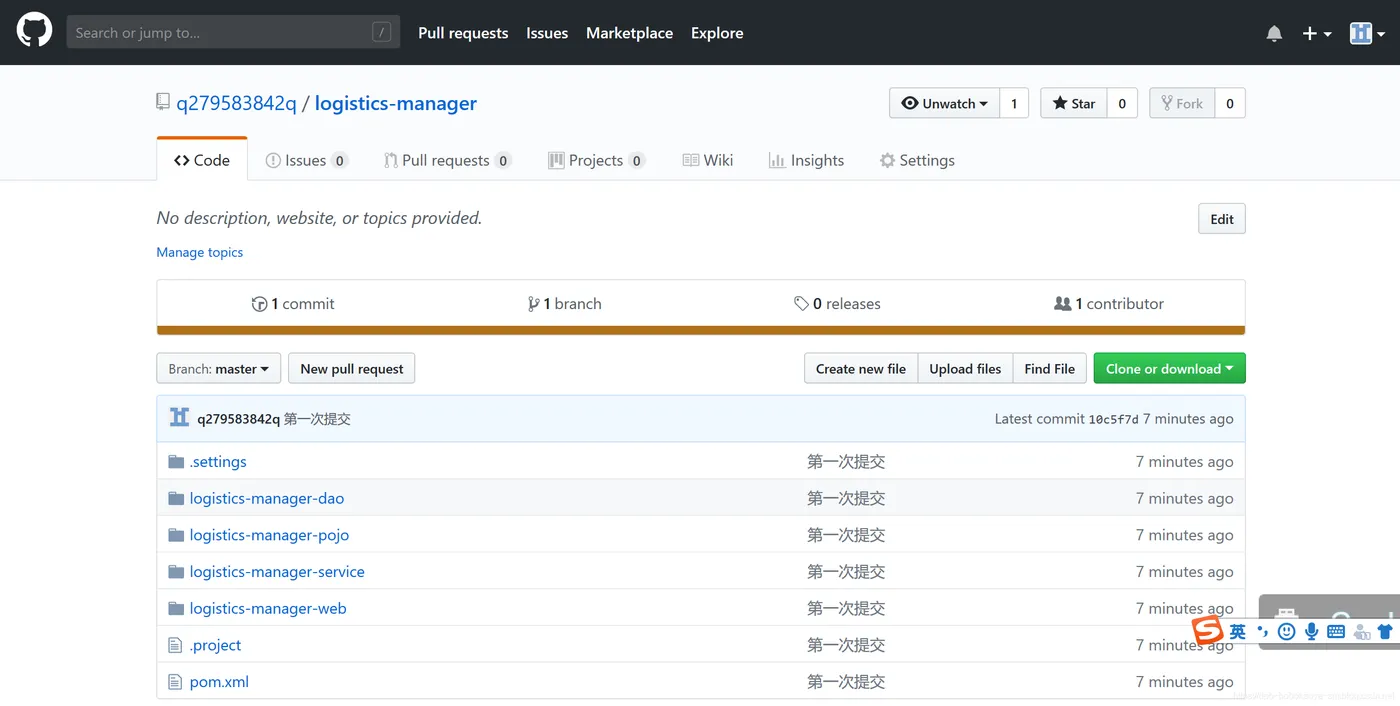This screenshot has width=1400, height=706.
Task: Open the plus create-new dropdown
Action: point(1316,33)
